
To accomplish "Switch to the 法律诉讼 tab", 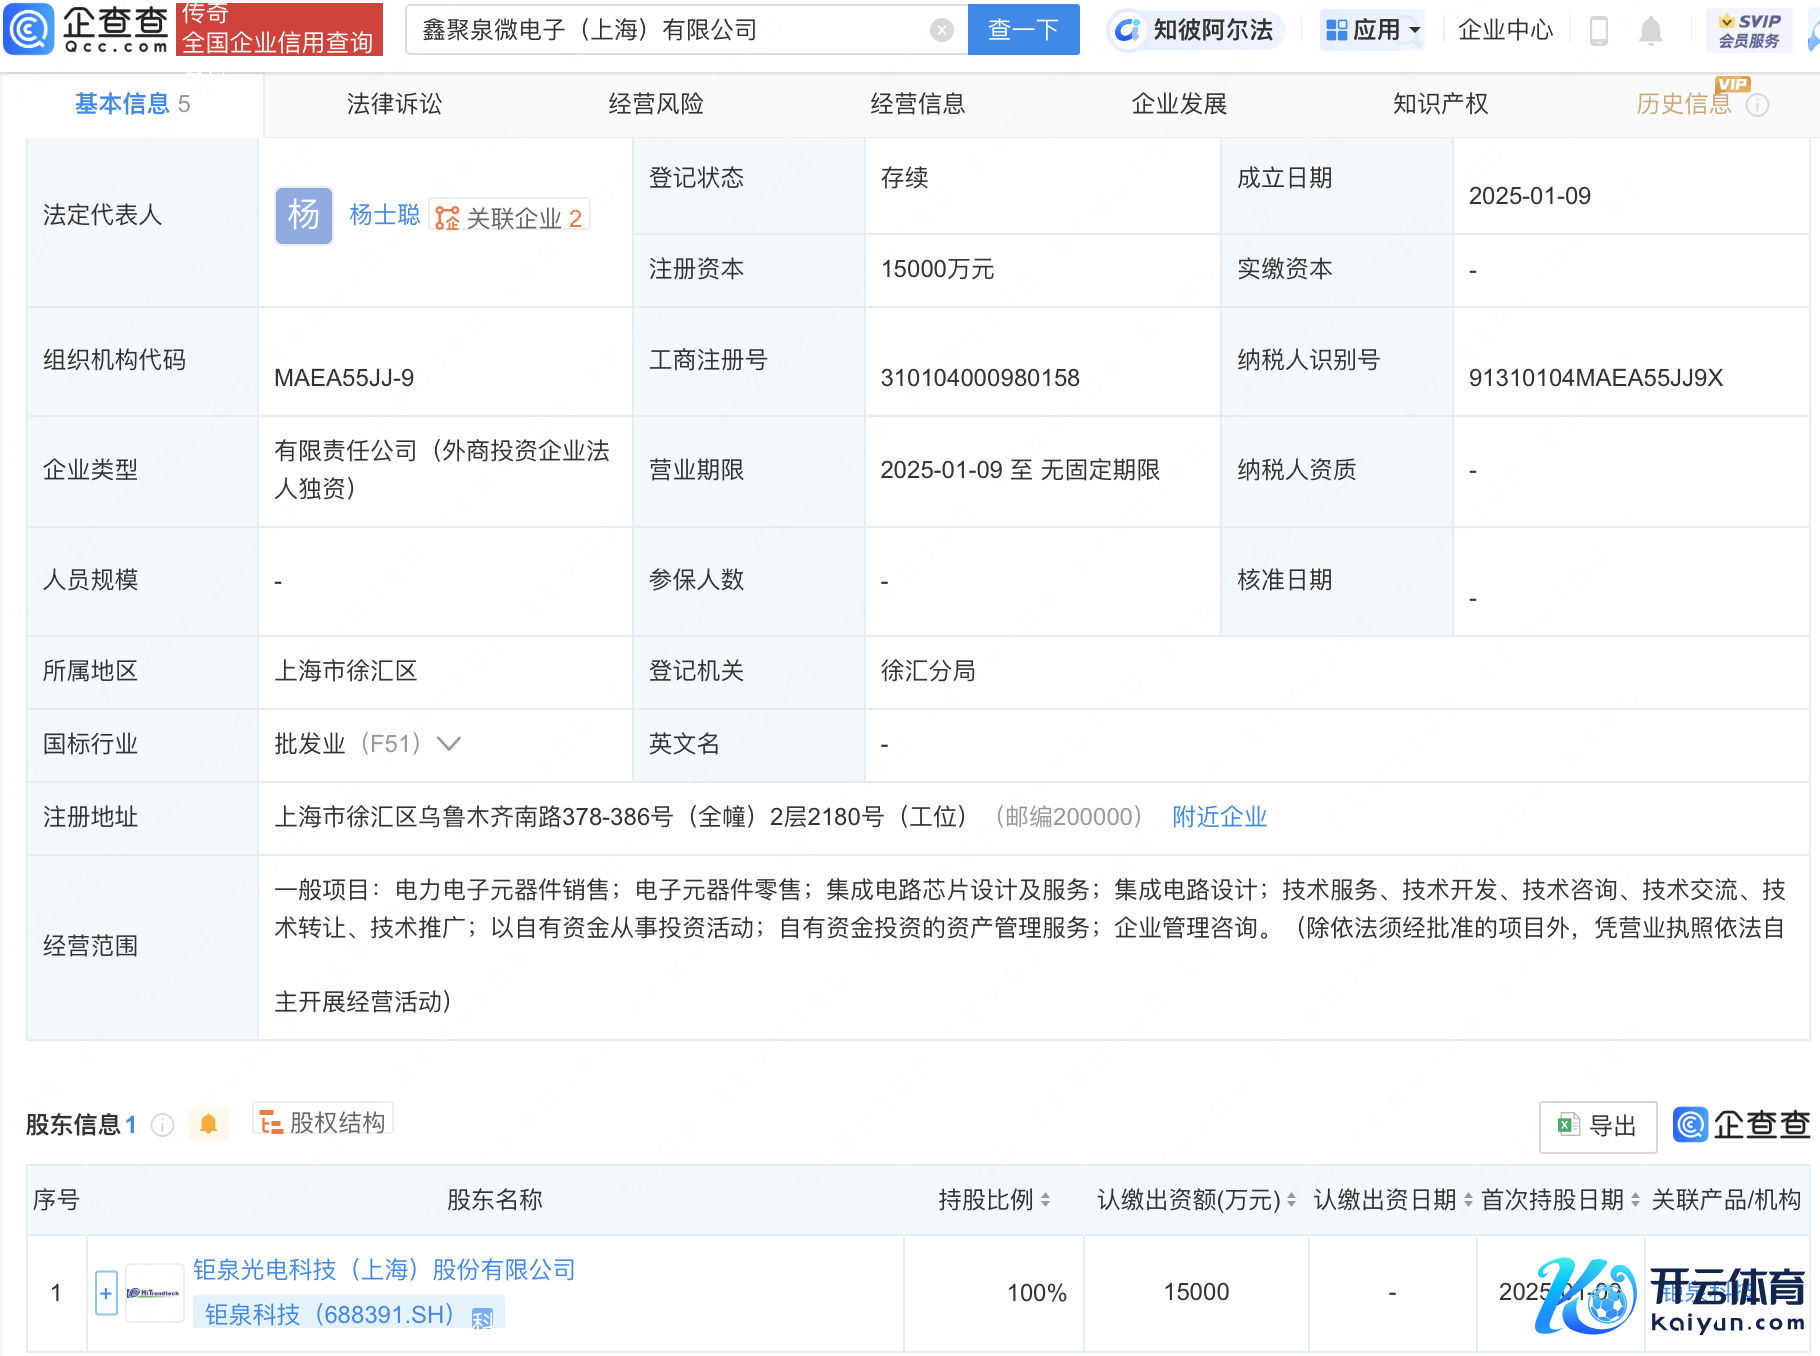I will click(x=394, y=104).
